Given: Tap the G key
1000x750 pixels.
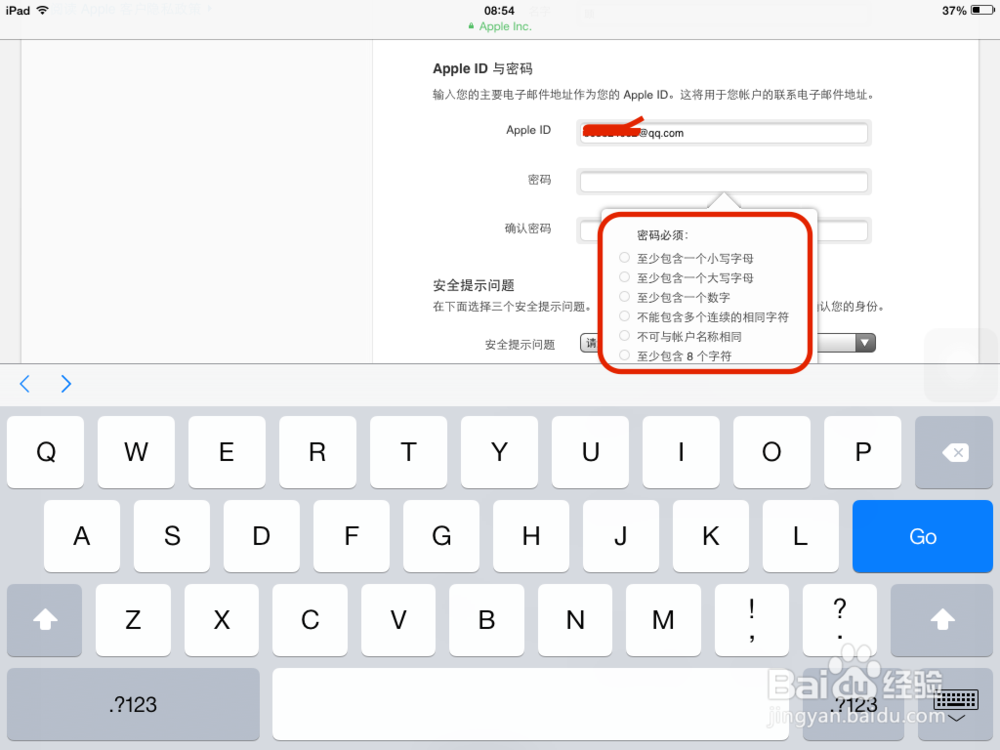Looking at the screenshot, I should click(441, 536).
